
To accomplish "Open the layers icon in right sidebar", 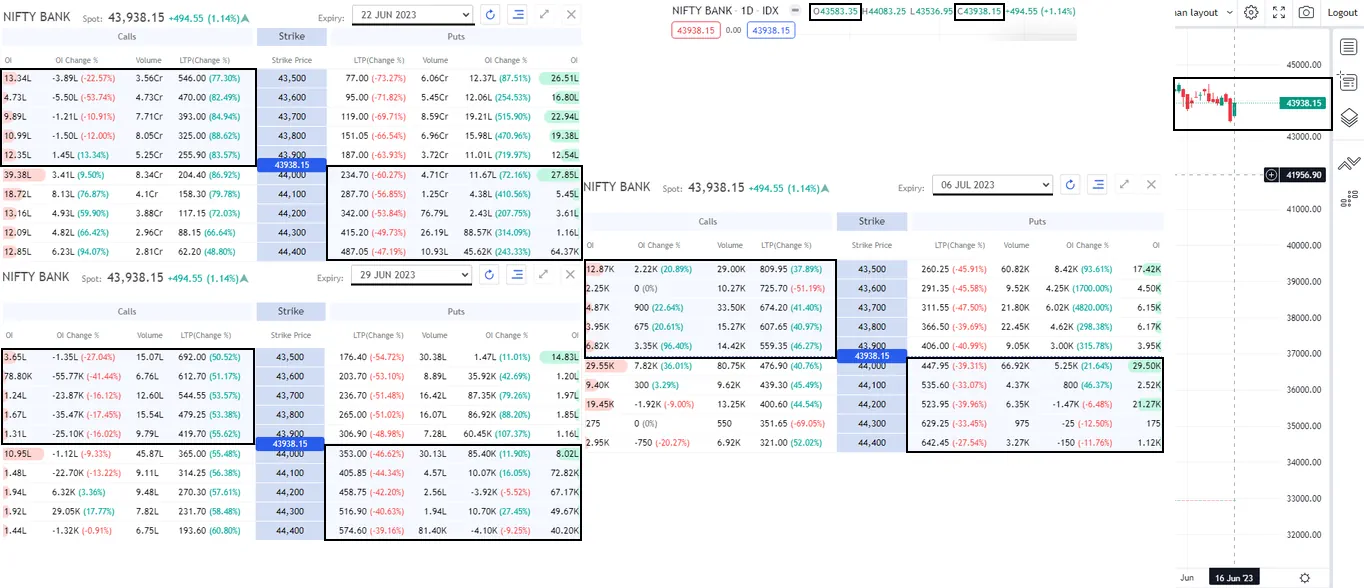I will click(1347, 119).
